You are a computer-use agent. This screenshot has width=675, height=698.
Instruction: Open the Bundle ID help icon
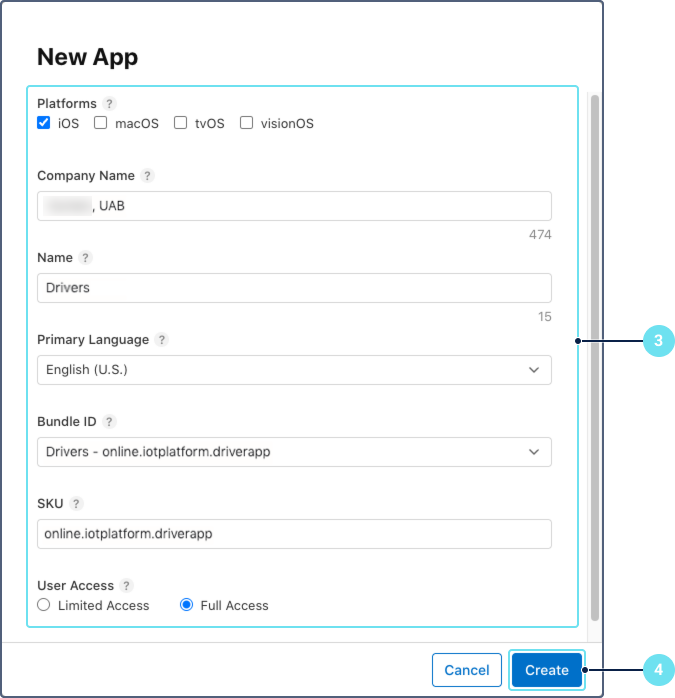[x=109, y=422]
